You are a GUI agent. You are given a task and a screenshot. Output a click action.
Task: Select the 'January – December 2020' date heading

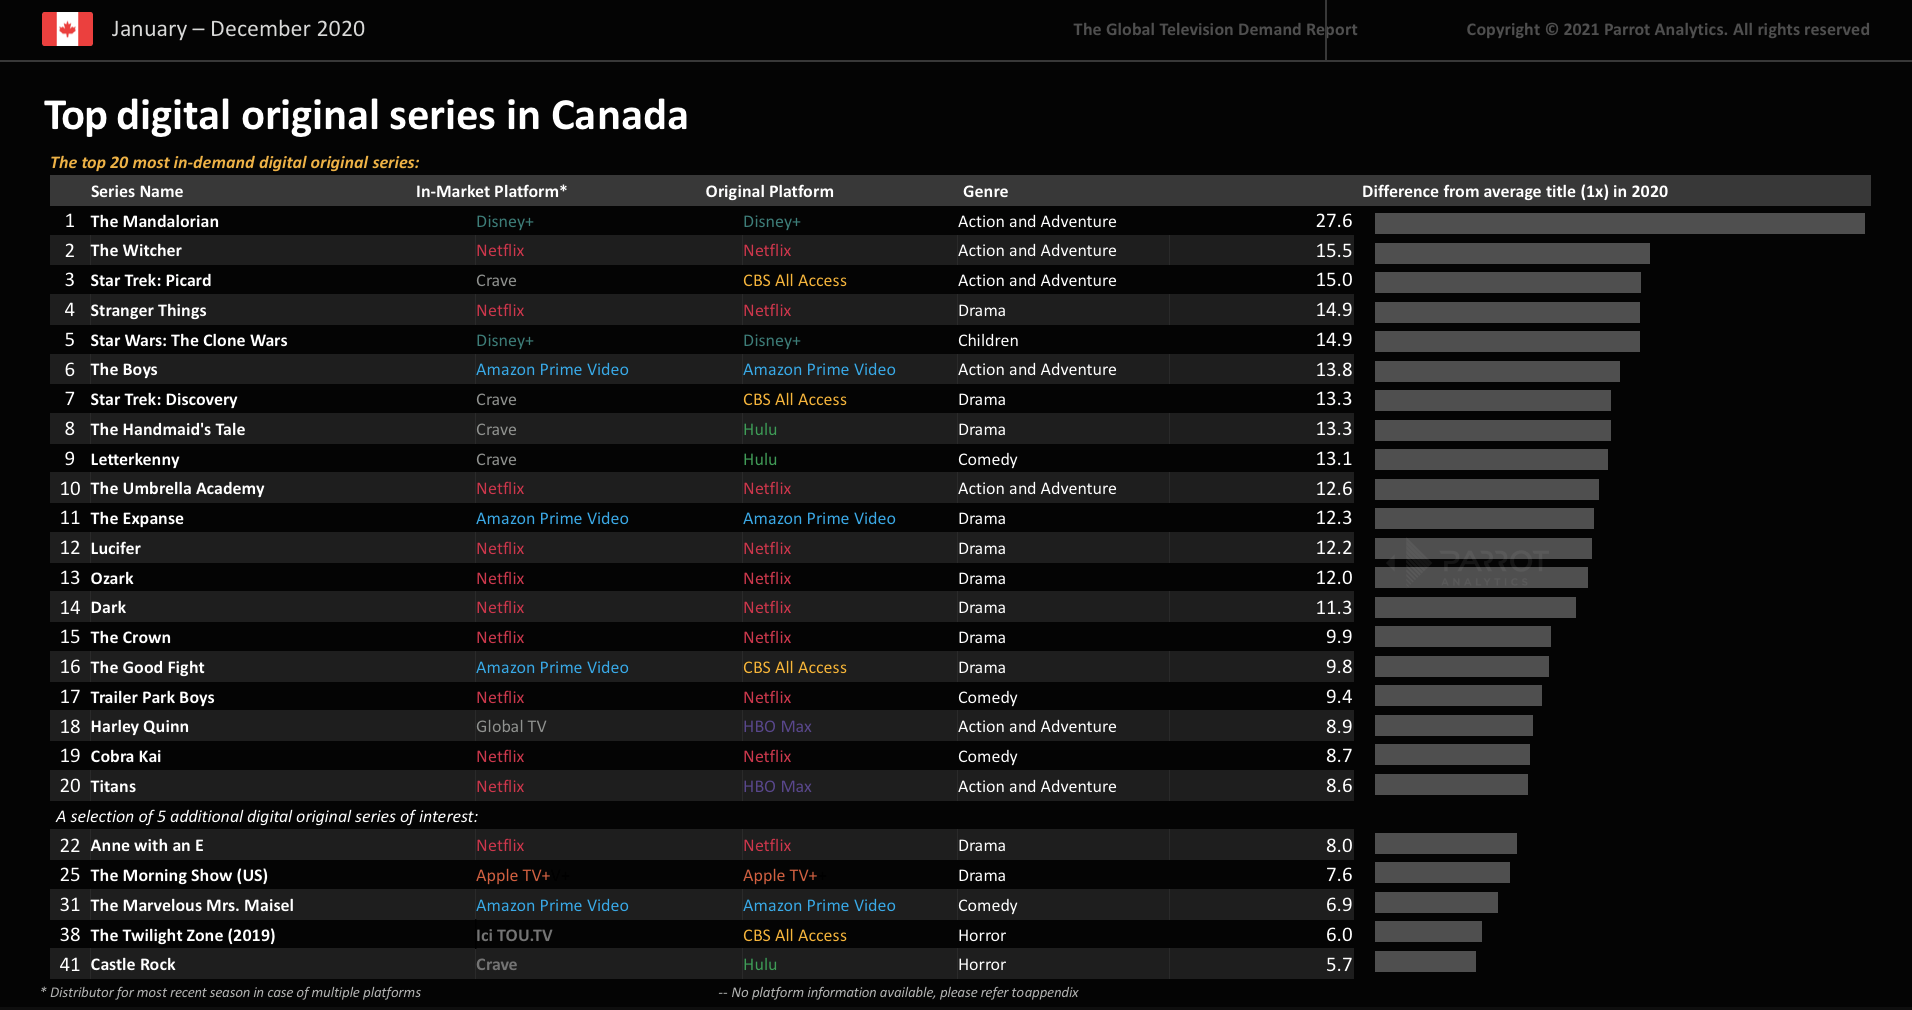tap(238, 29)
